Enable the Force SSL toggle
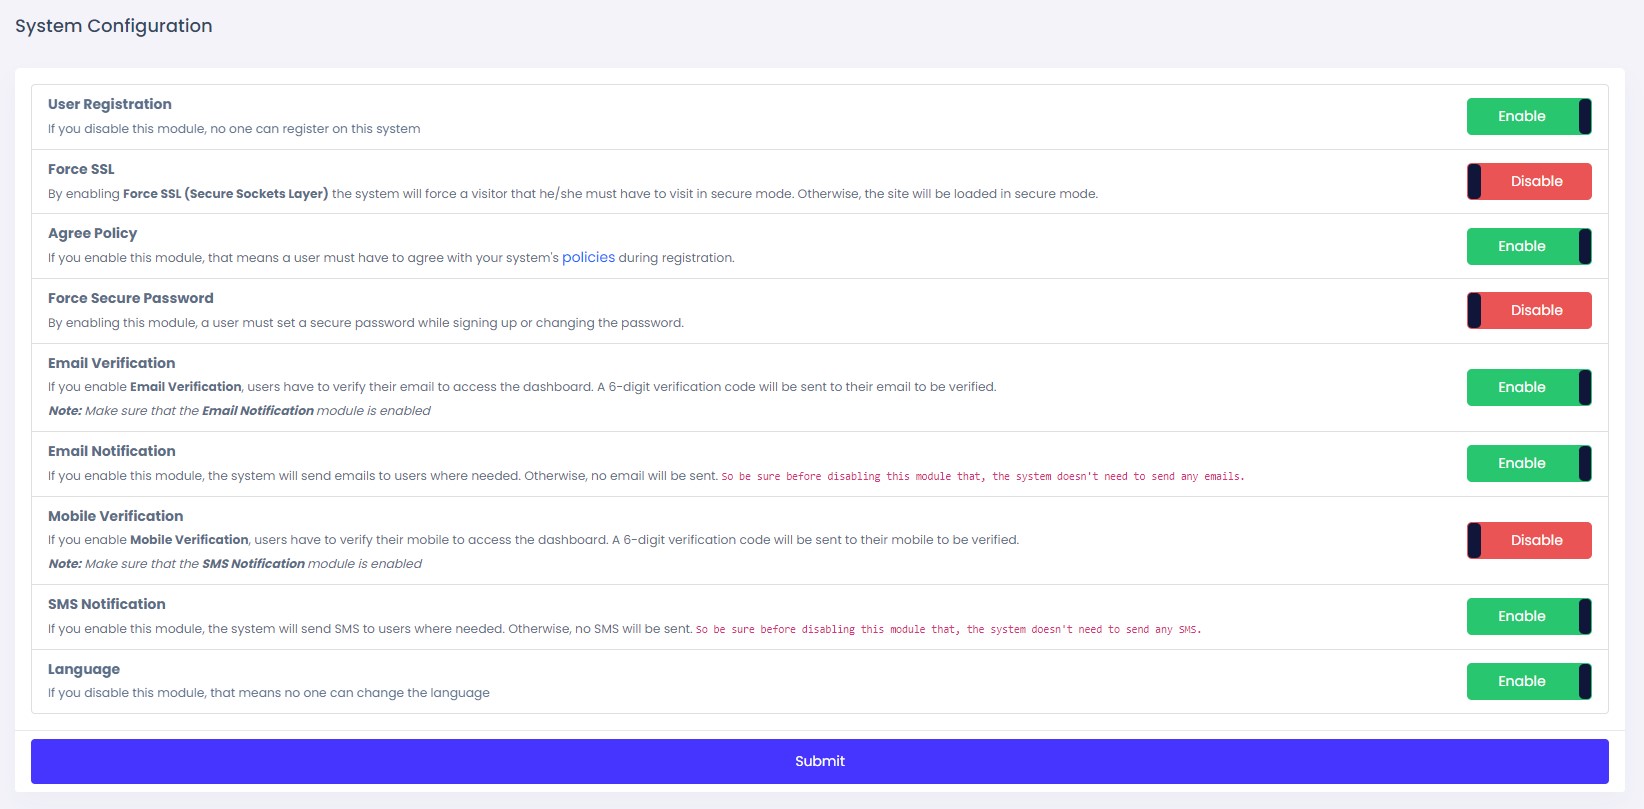The height and width of the screenshot is (809, 1644). 1528,182
